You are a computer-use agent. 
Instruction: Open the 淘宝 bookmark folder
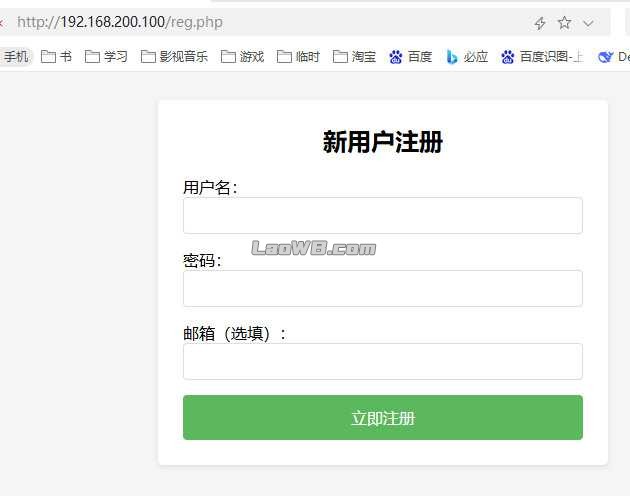tap(355, 57)
